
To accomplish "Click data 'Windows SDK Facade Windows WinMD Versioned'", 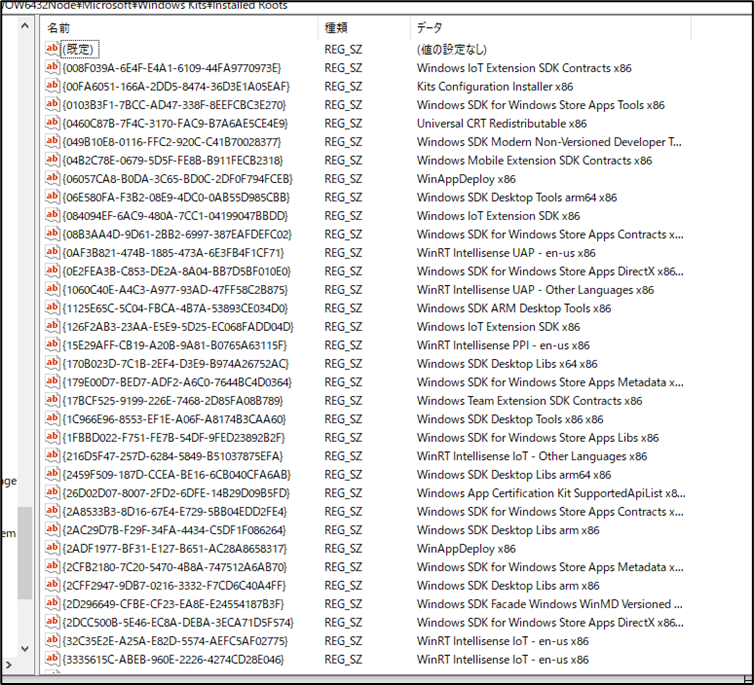I will pyautogui.click(x=543, y=604).
